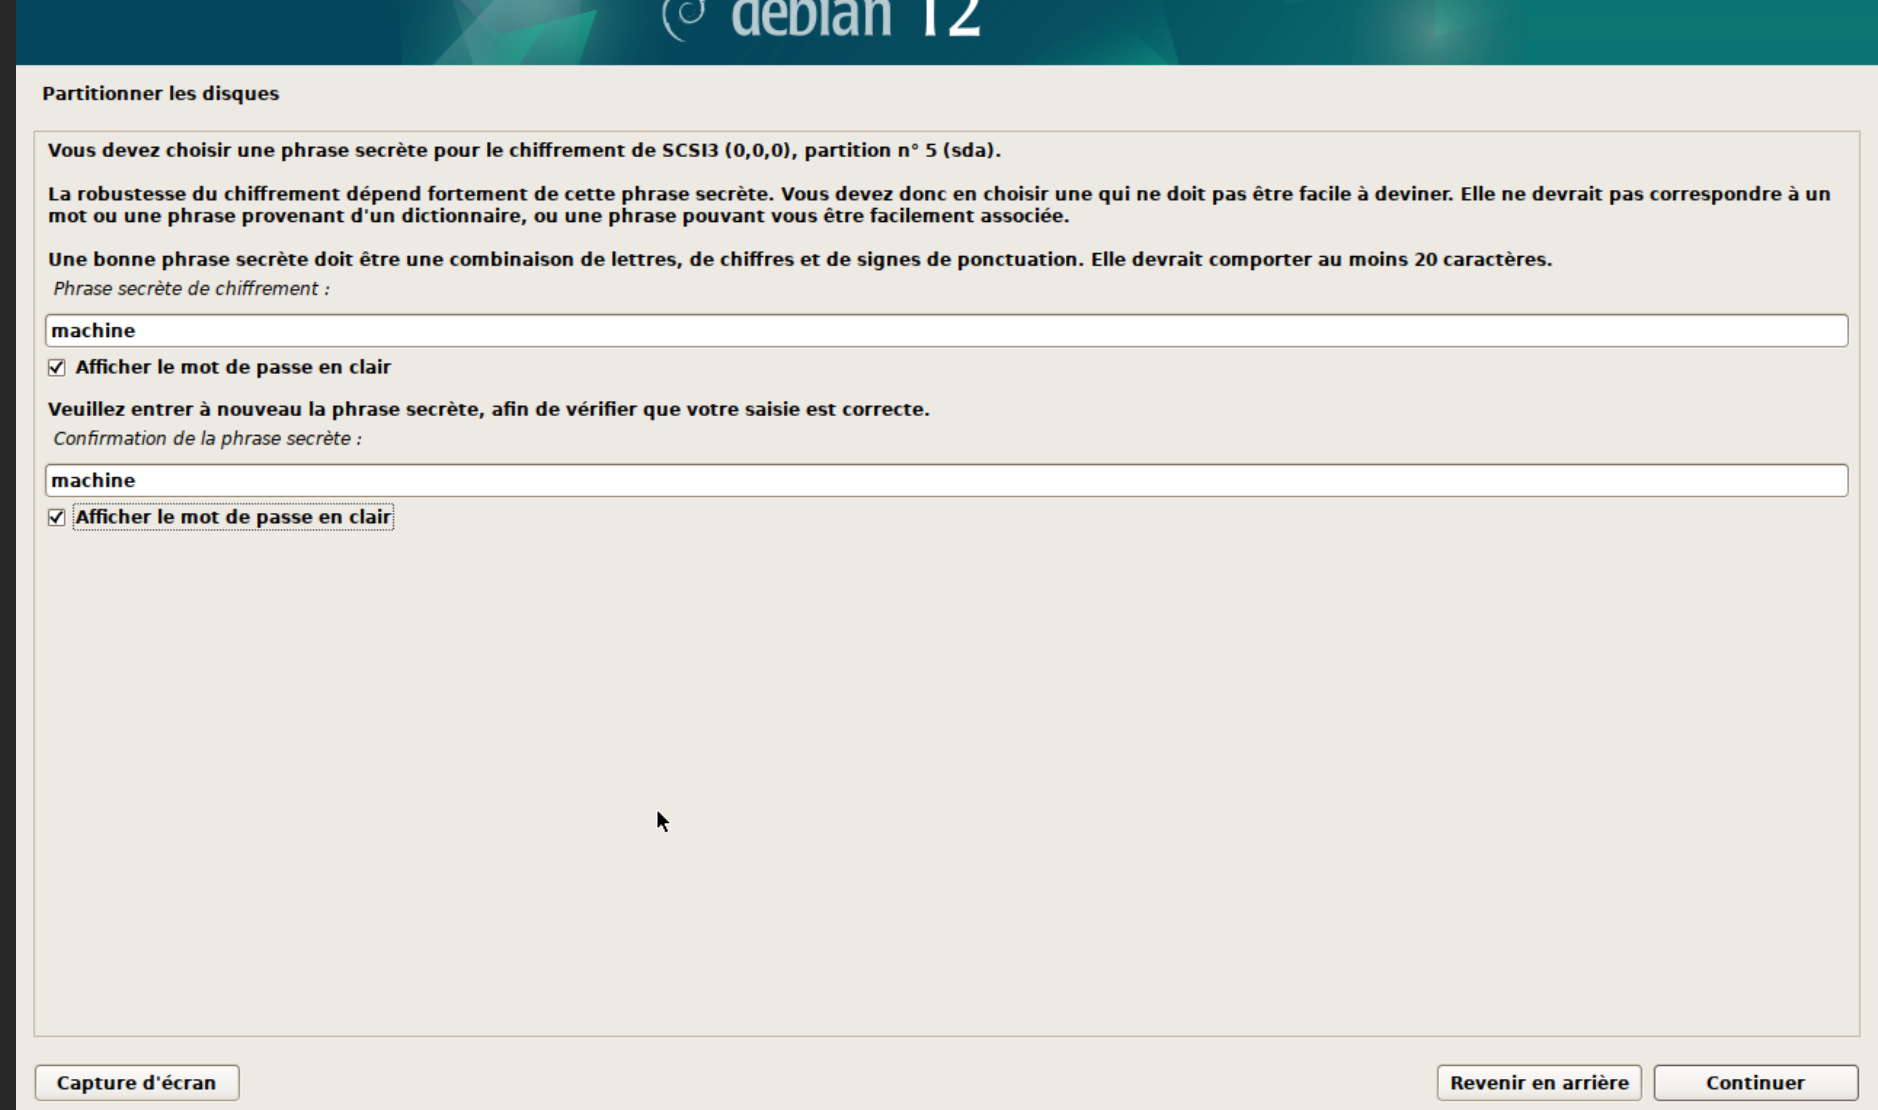Click the Debian swirl logo in banner
Viewport: 1878px width, 1110px height.
click(685, 18)
